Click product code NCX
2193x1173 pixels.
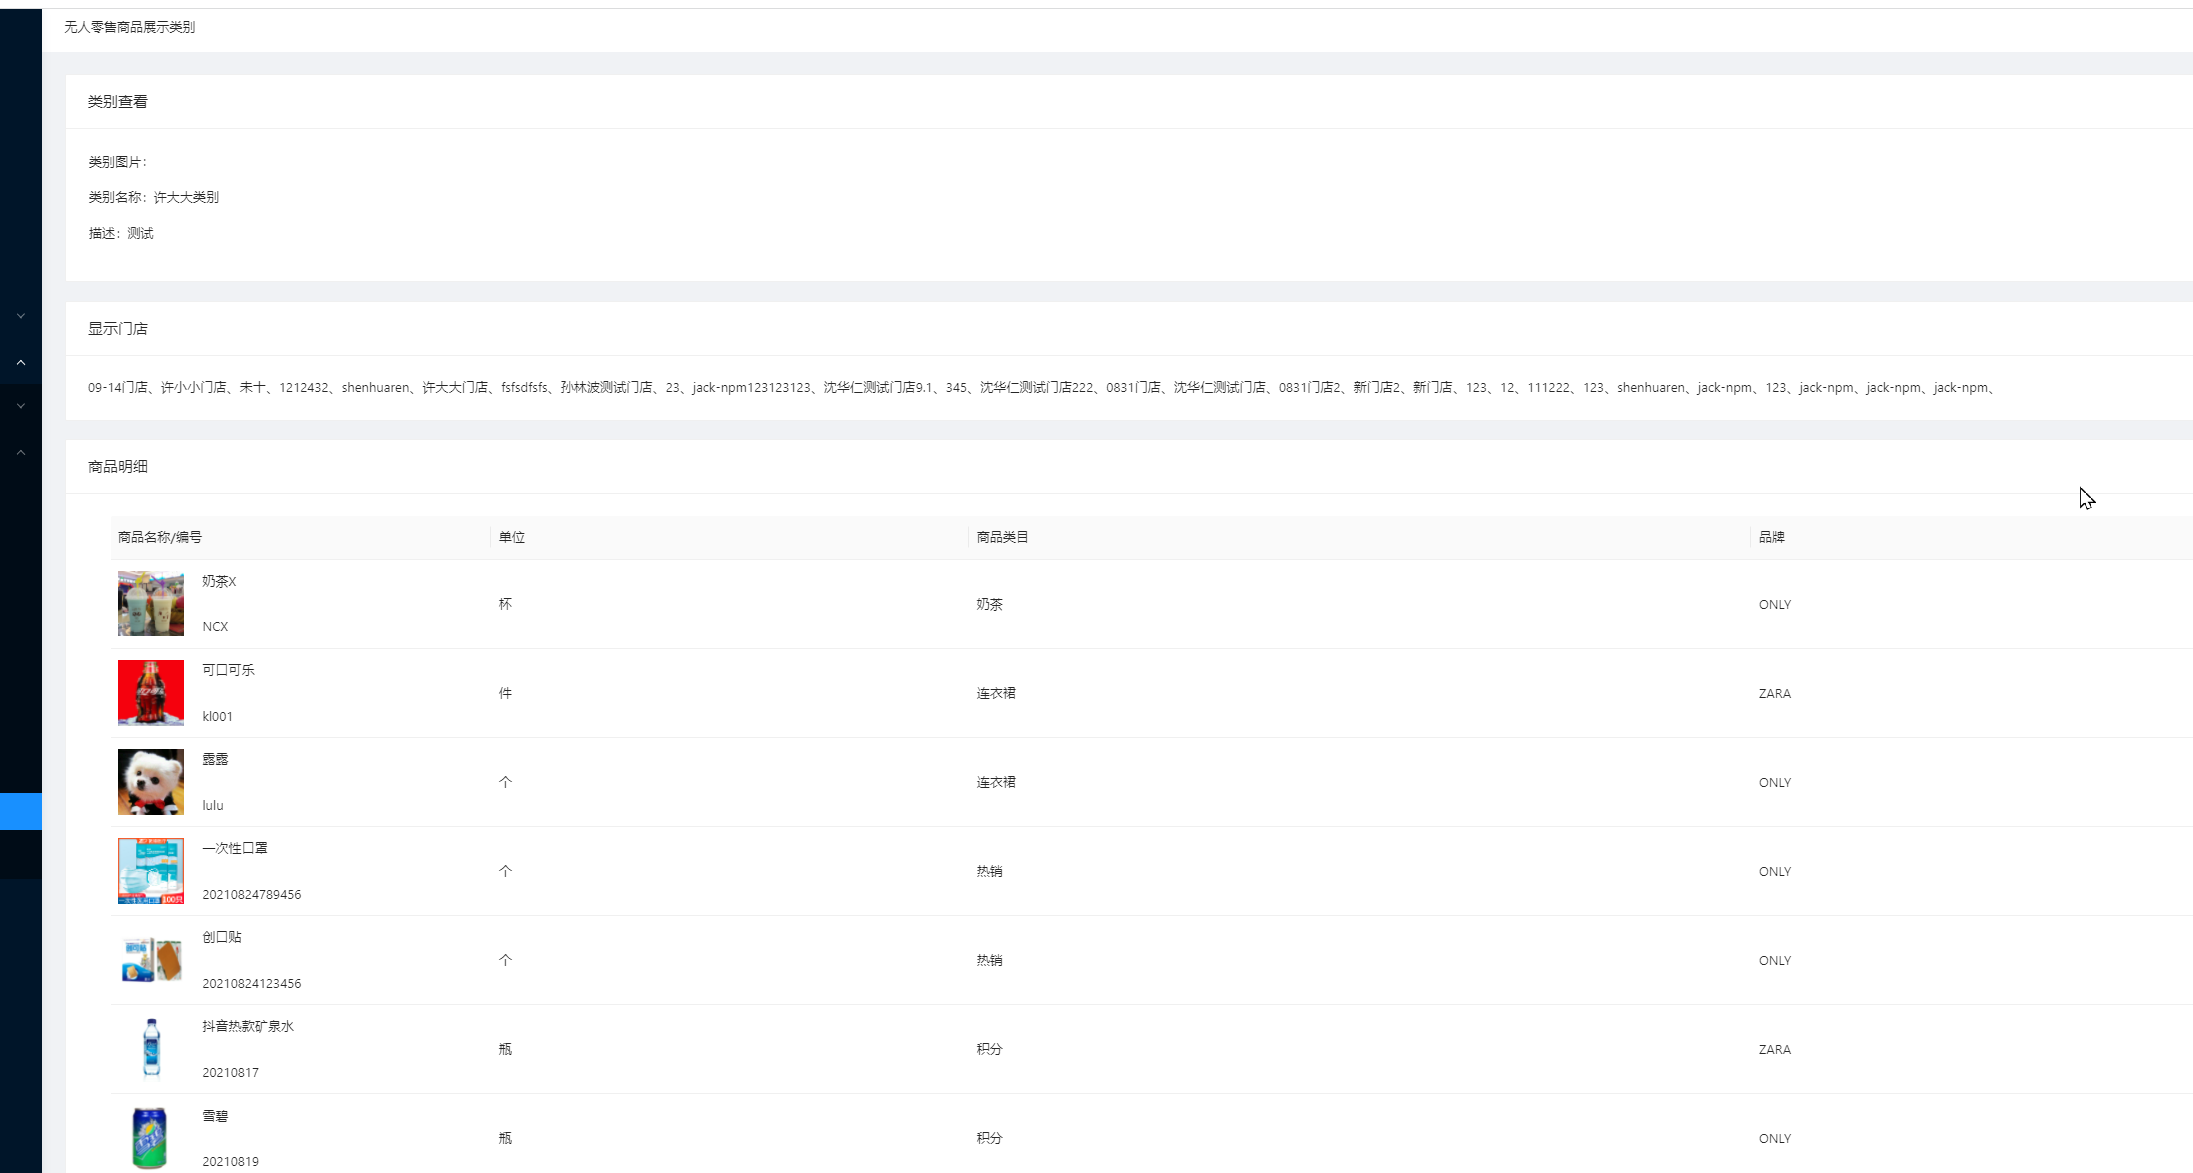coord(215,627)
